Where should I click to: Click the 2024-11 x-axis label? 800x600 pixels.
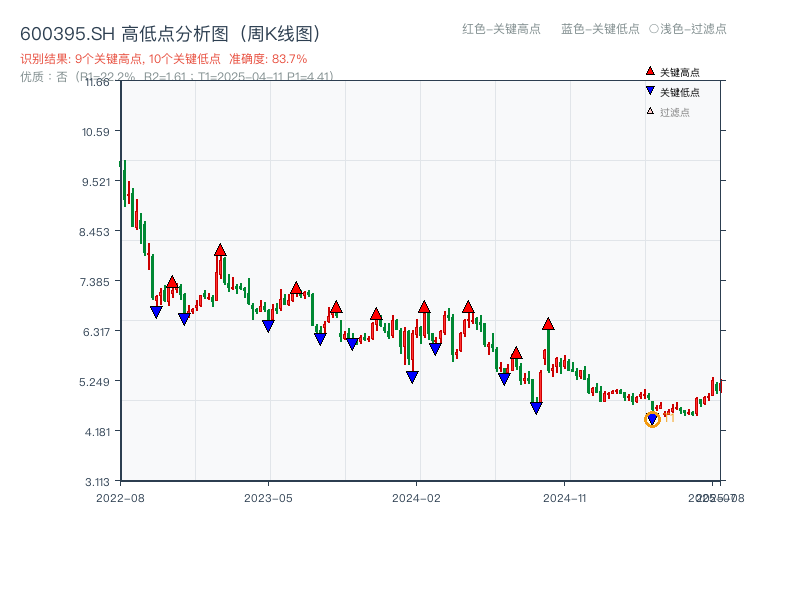(x=564, y=498)
